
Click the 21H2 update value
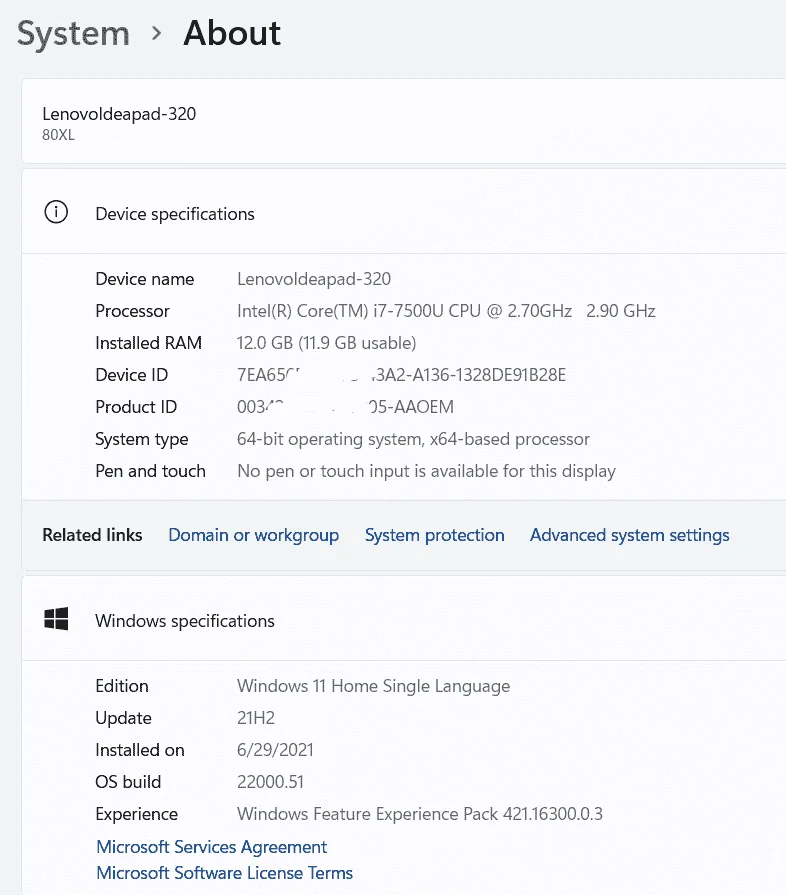point(256,717)
